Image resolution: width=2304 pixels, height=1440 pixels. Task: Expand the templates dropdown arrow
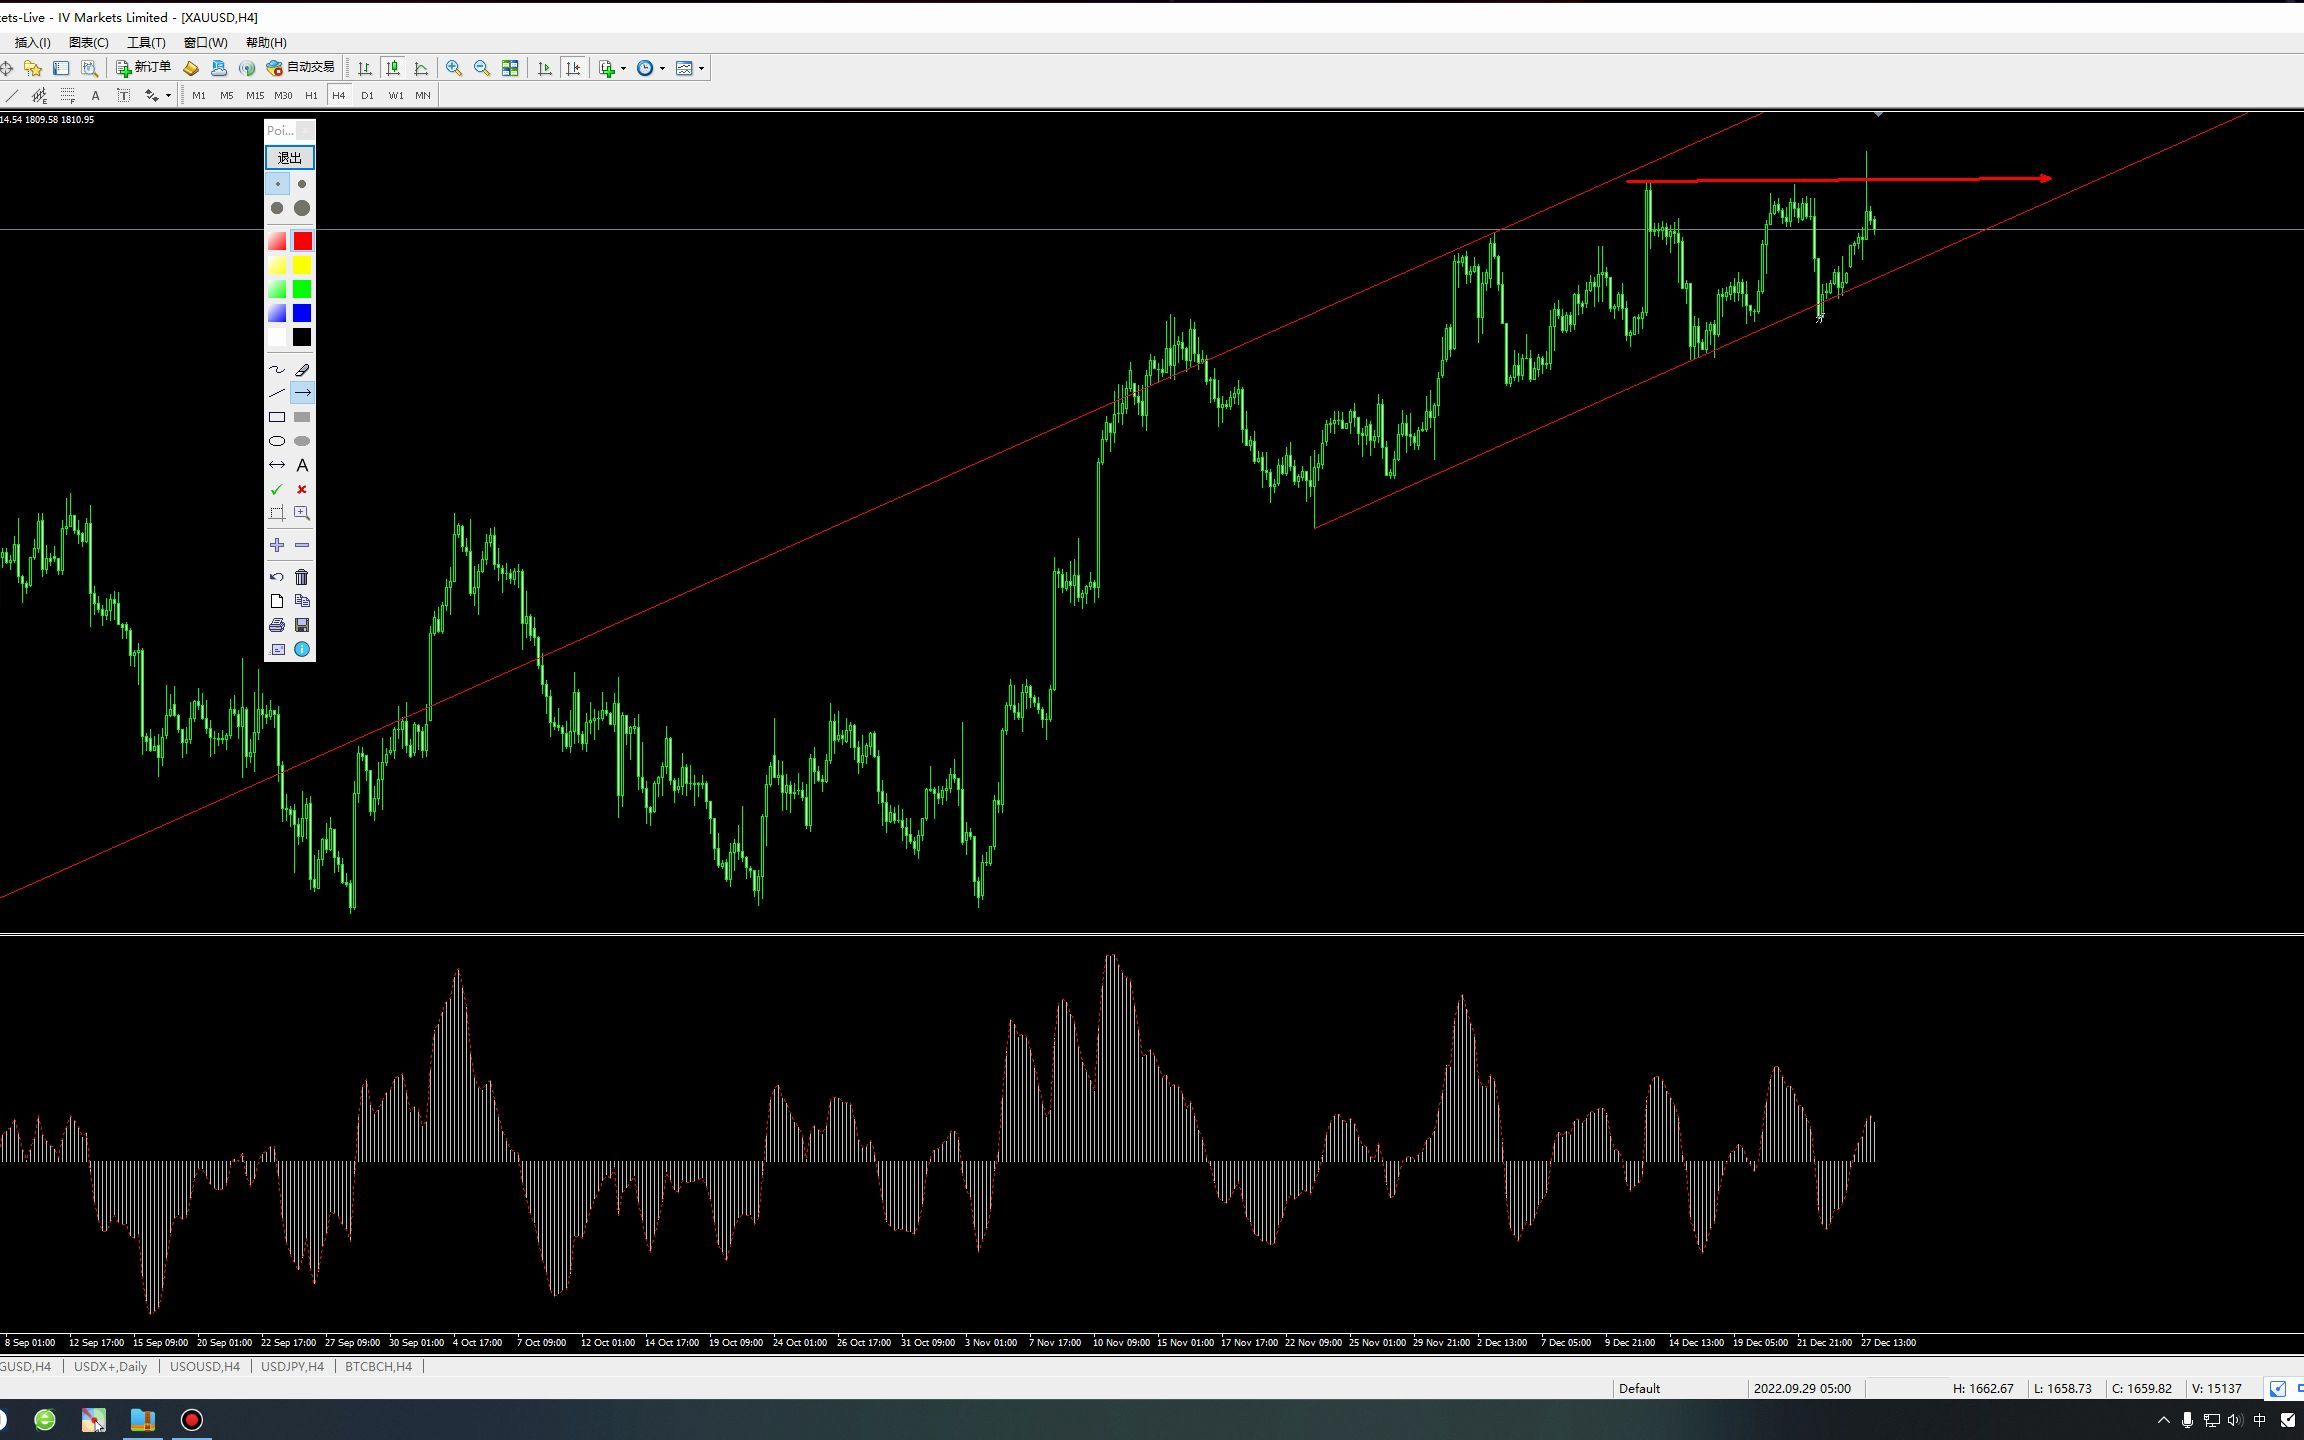[701, 68]
